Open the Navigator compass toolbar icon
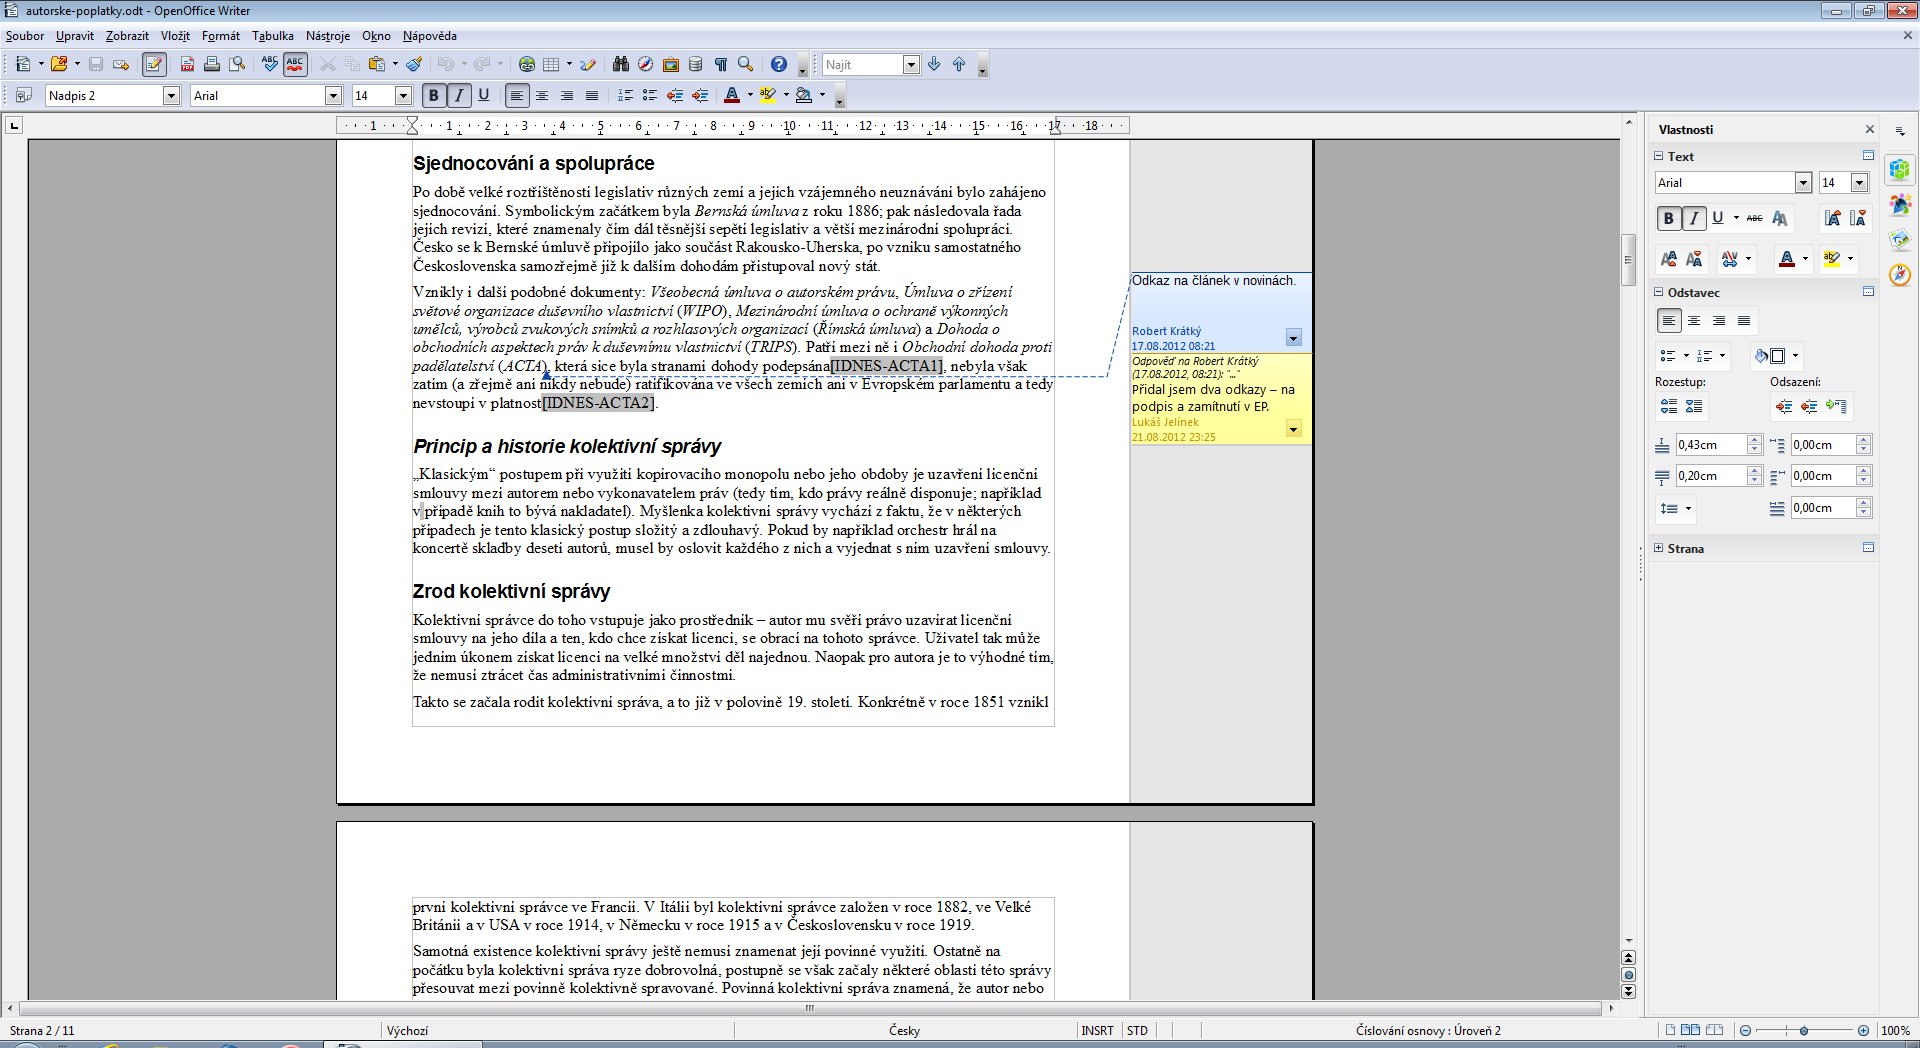Image resolution: width=1920 pixels, height=1048 pixels. point(646,65)
